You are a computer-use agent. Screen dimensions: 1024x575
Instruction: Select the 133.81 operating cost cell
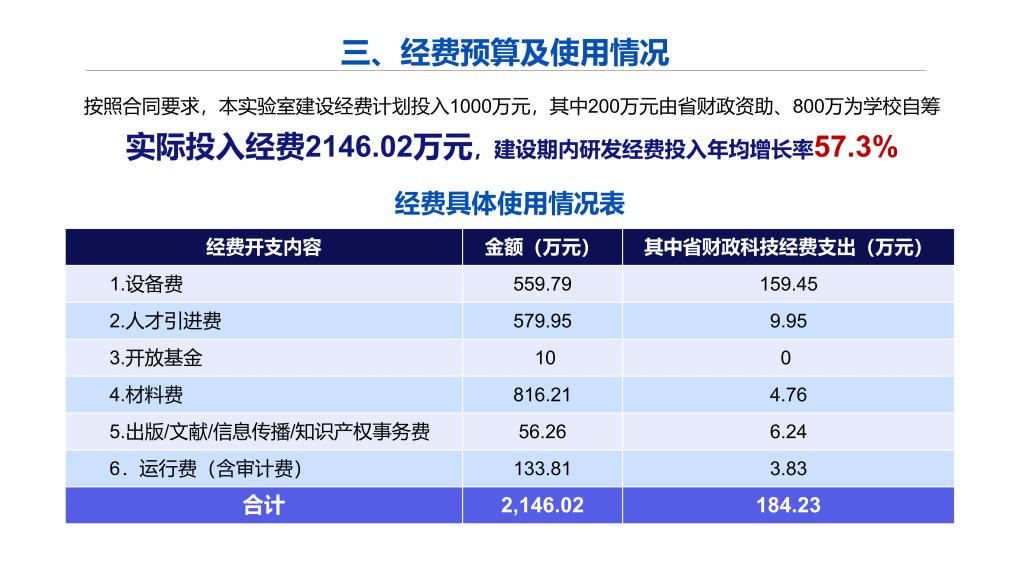tap(542, 468)
